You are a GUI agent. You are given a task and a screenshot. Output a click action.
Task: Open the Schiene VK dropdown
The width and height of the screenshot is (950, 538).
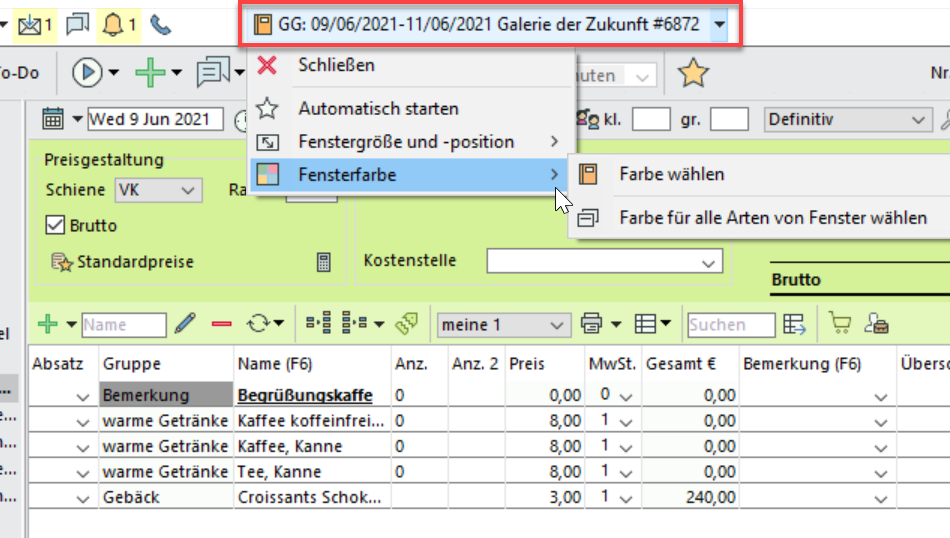(x=158, y=190)
